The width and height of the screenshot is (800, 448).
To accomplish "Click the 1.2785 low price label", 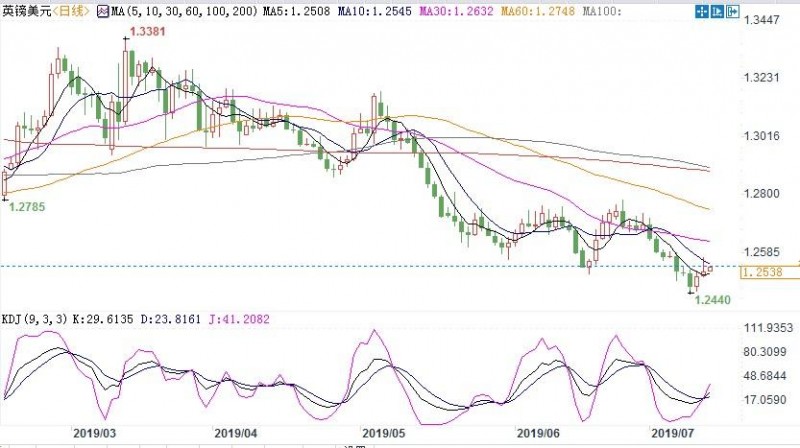I will click(x=27, y=207).
